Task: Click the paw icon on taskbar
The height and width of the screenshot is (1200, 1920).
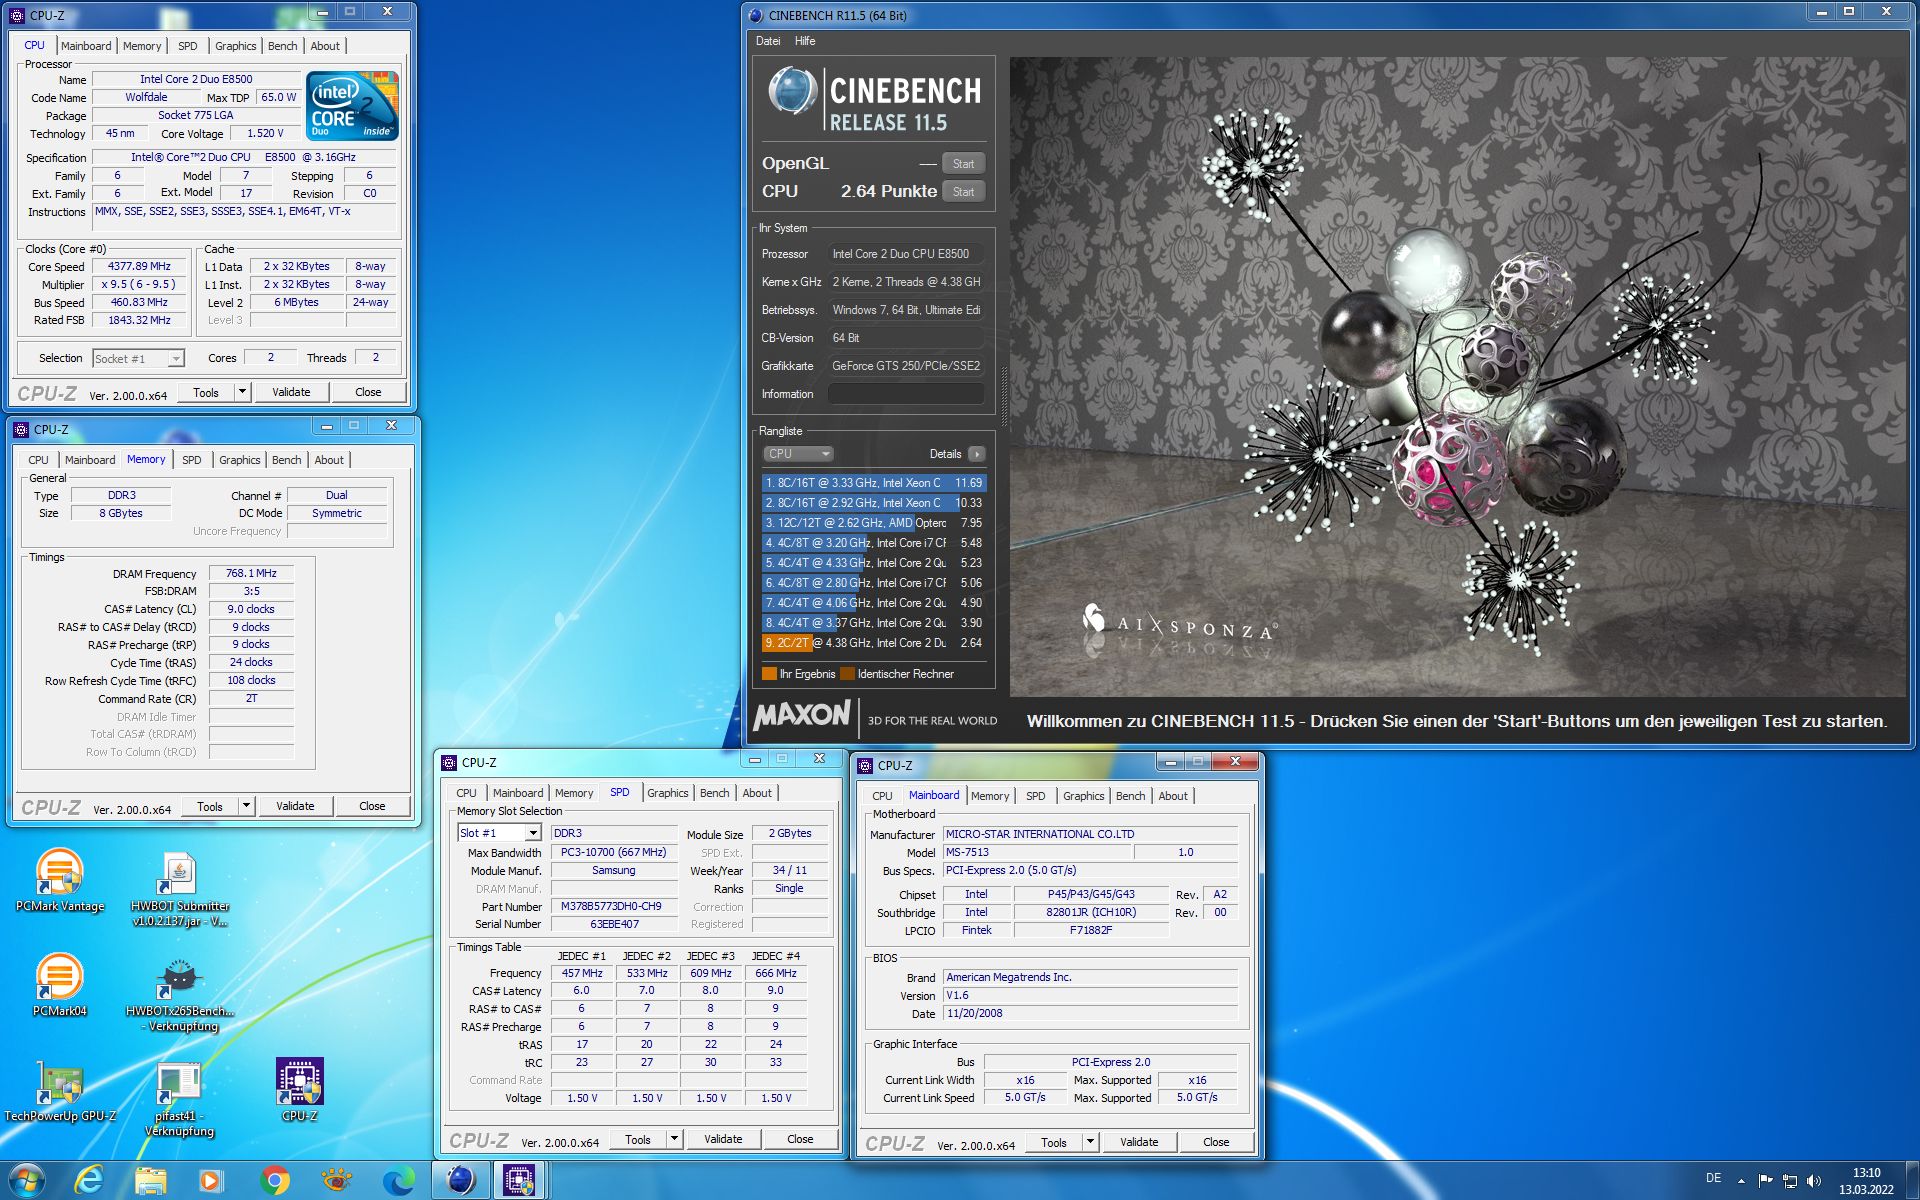Action: 337,1181
